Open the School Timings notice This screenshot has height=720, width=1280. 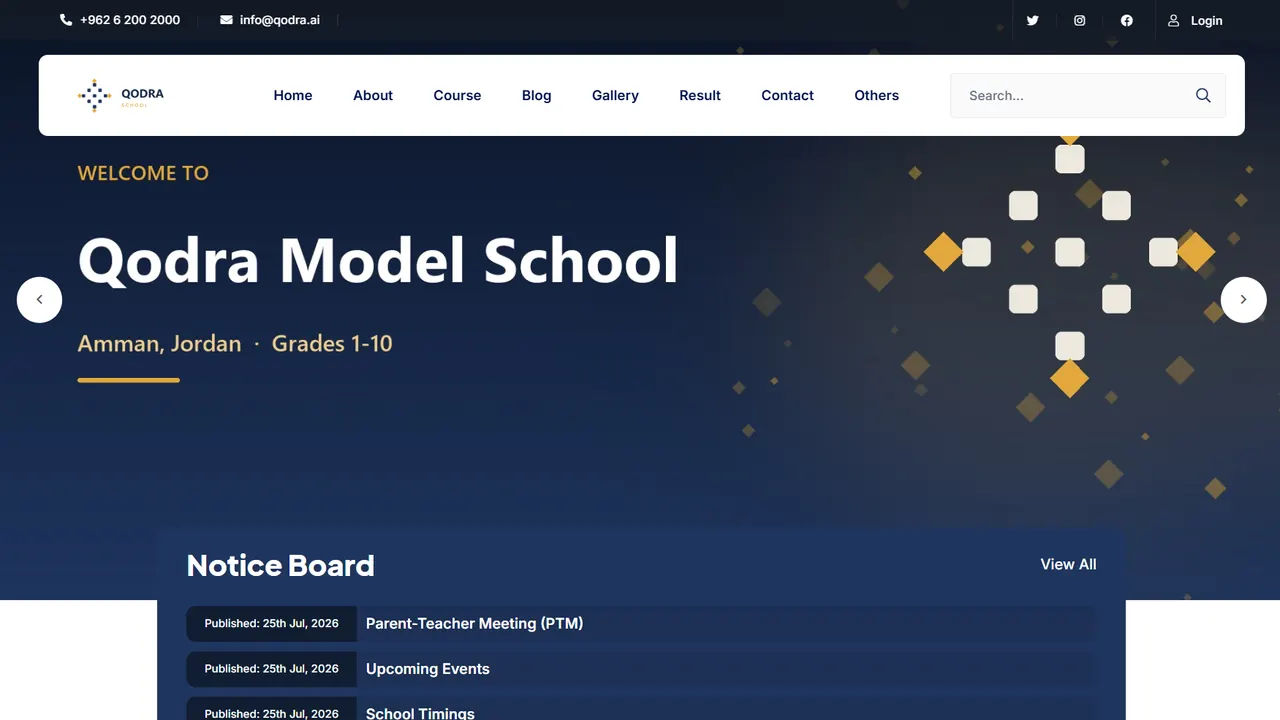point(420,713)
